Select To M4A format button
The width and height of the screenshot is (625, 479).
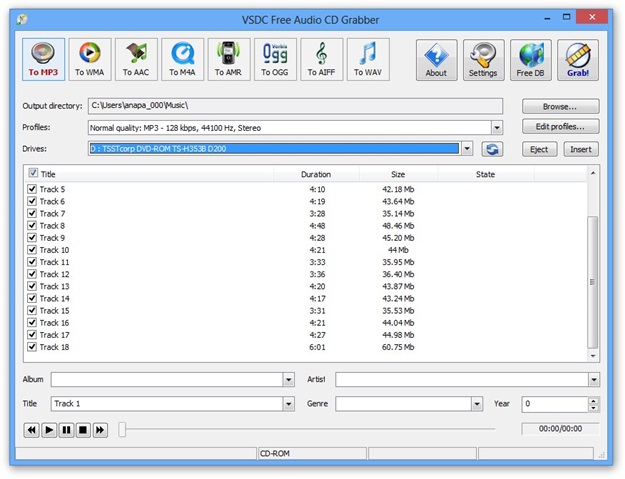[x=183, y=59]
